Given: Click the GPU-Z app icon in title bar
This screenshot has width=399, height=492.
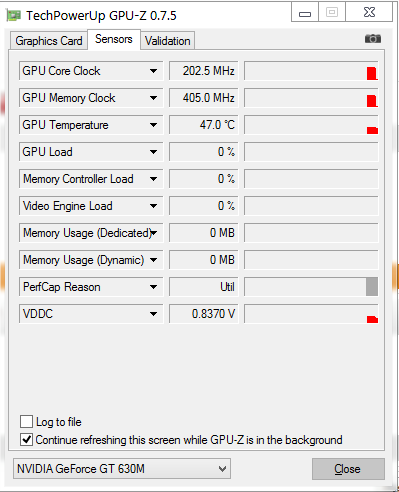Looking at the screenshot, I should pyautogui.click(x=13, y=15).
